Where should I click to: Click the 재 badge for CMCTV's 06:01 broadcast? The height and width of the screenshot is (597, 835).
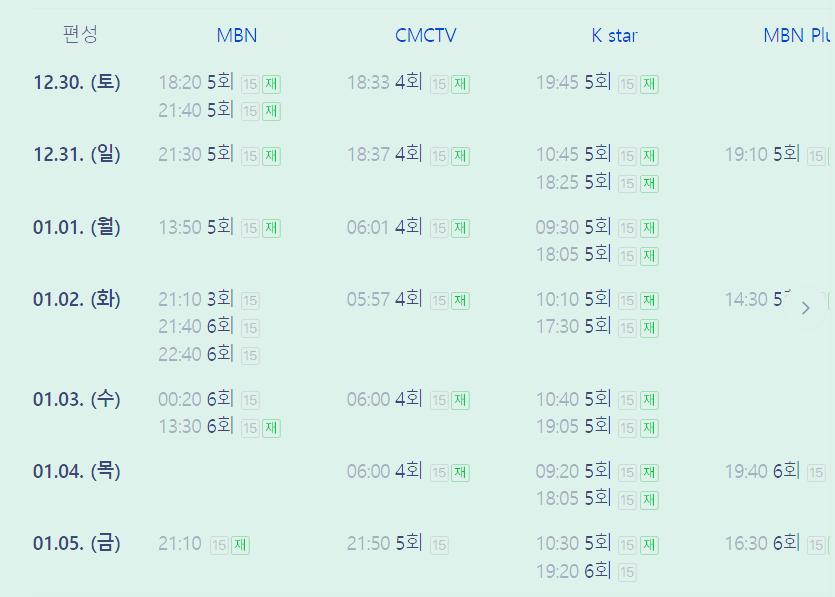point(458,228)
